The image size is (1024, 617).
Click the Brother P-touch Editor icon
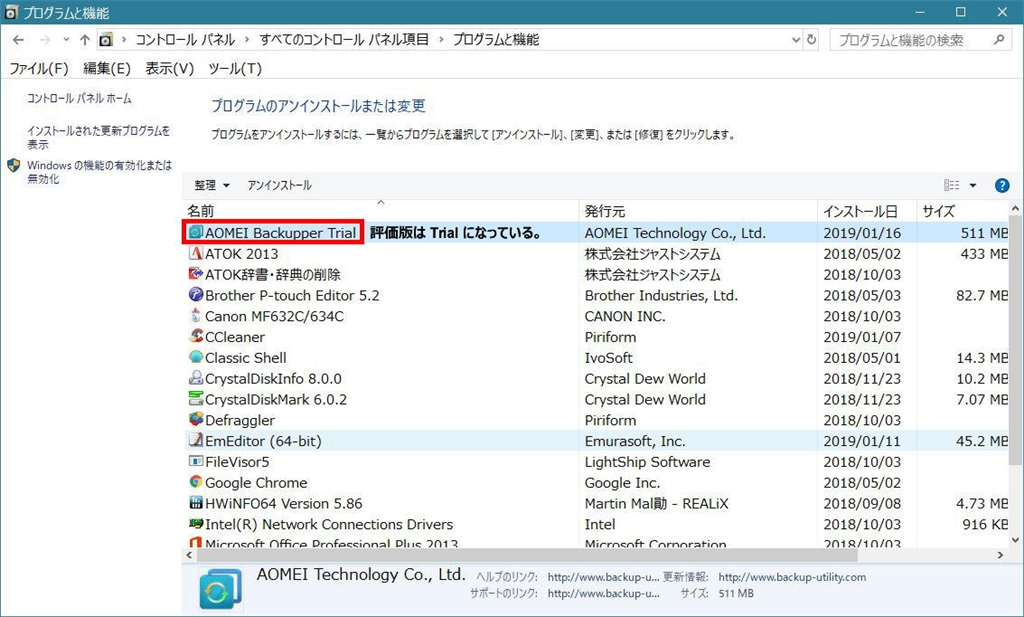195,295
